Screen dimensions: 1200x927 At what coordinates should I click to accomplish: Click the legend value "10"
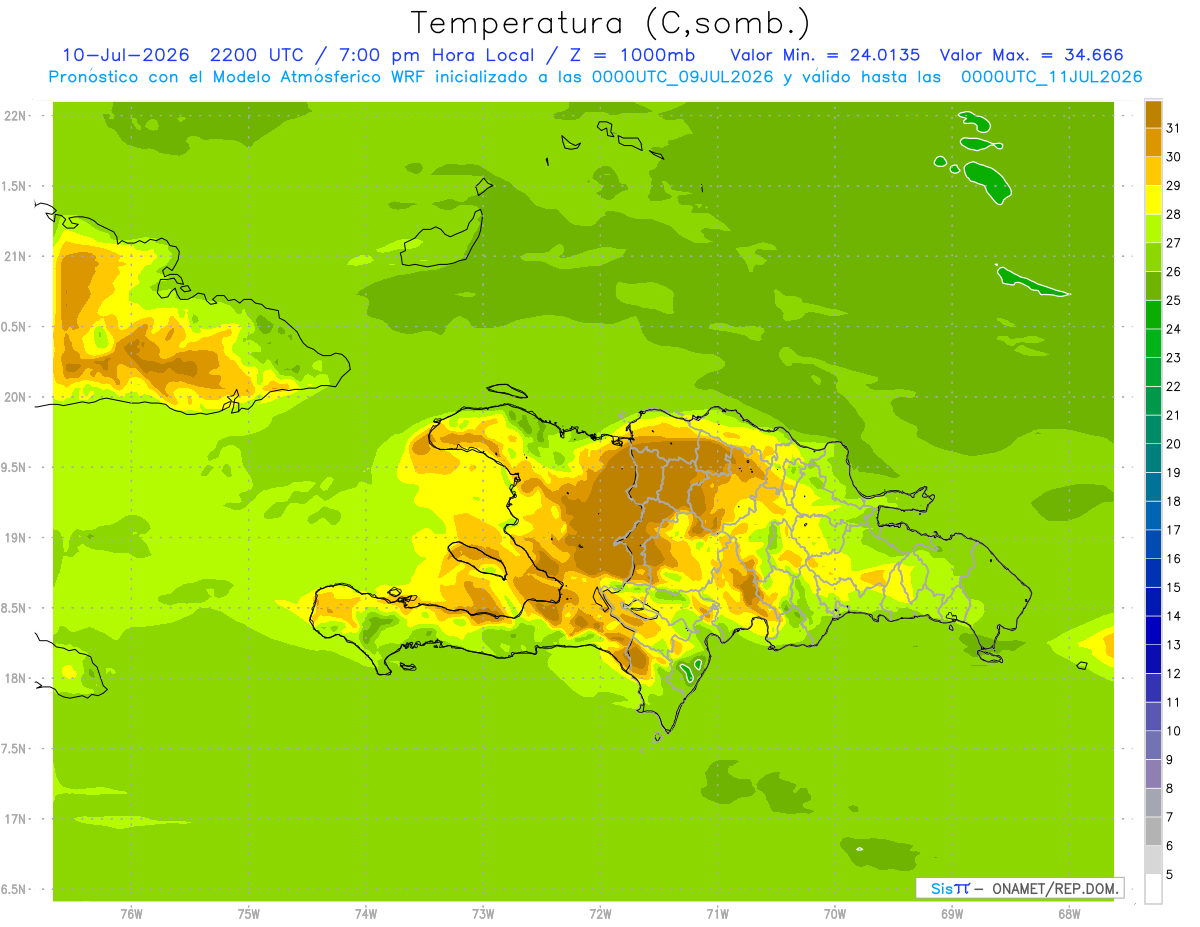point(1174,731)
